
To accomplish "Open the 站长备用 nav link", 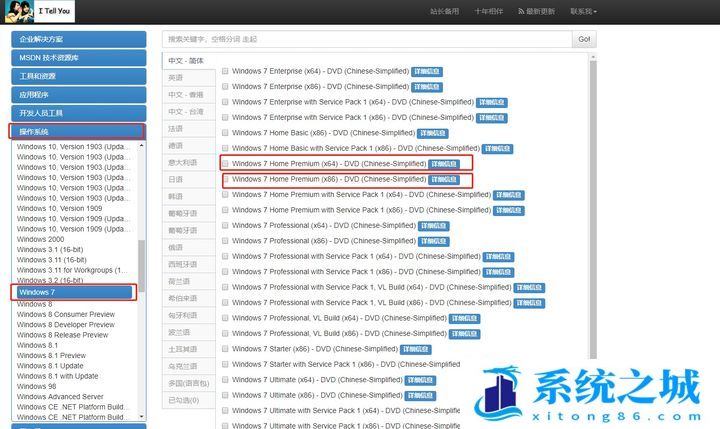I will (444, 11).
